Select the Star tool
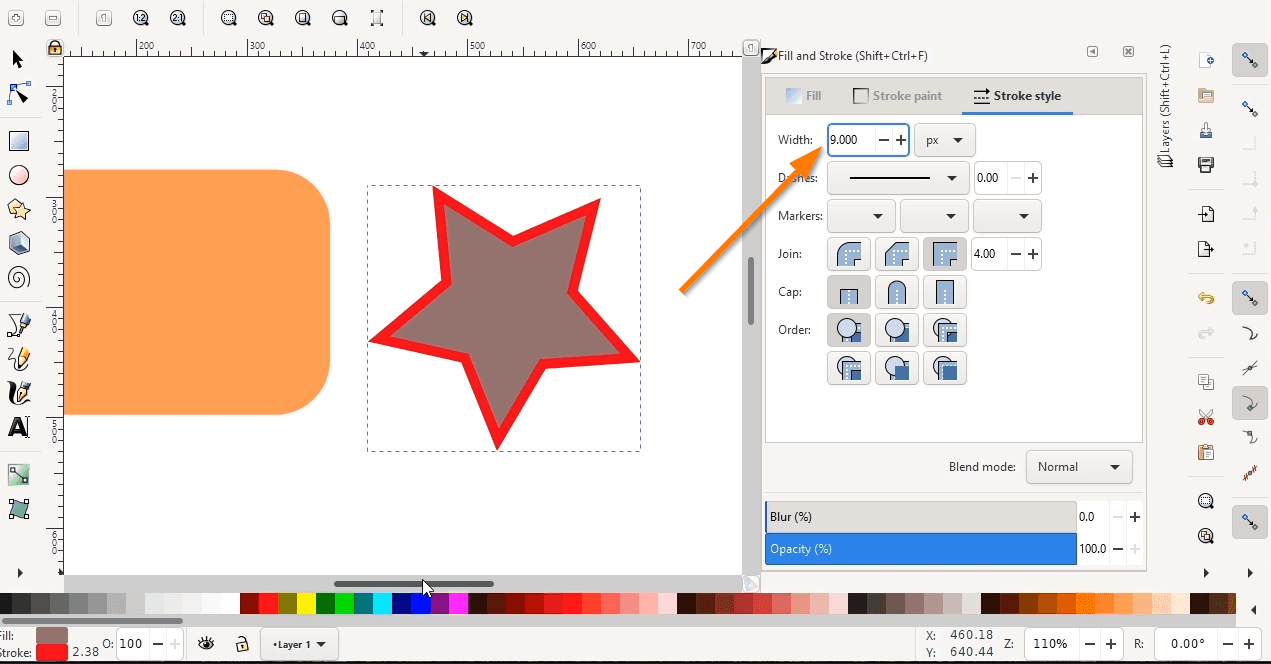The width and height of the screenshot is (1271, 664). 18,209
